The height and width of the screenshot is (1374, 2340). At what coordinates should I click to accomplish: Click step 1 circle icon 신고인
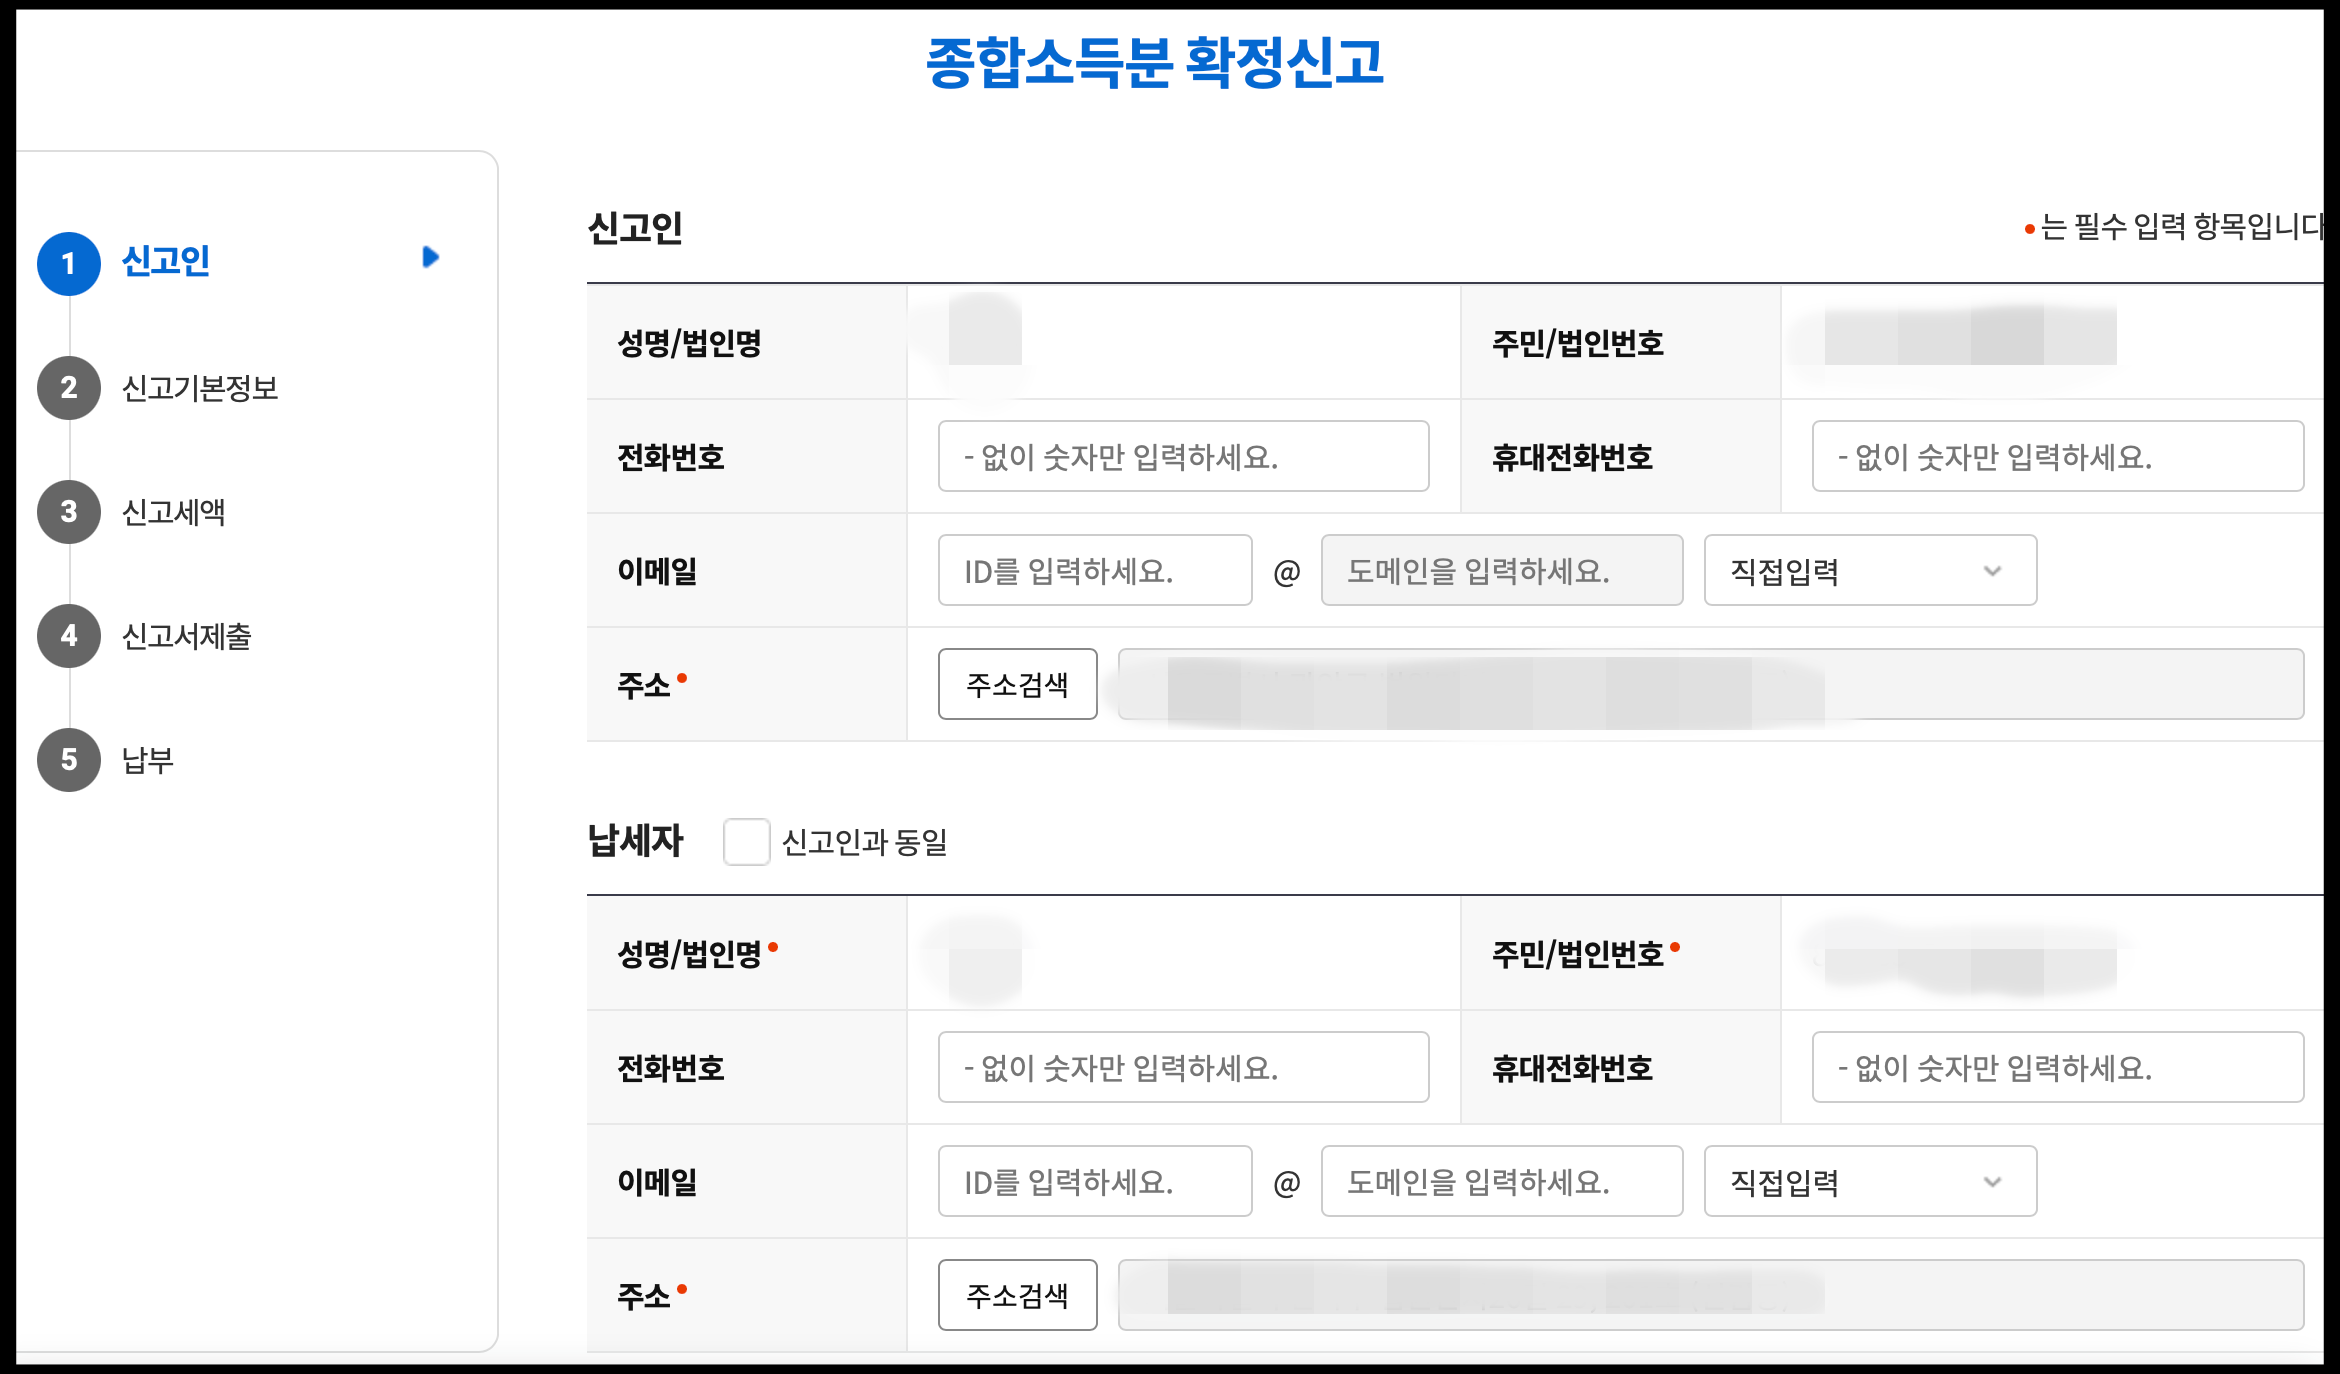point(68,263)
